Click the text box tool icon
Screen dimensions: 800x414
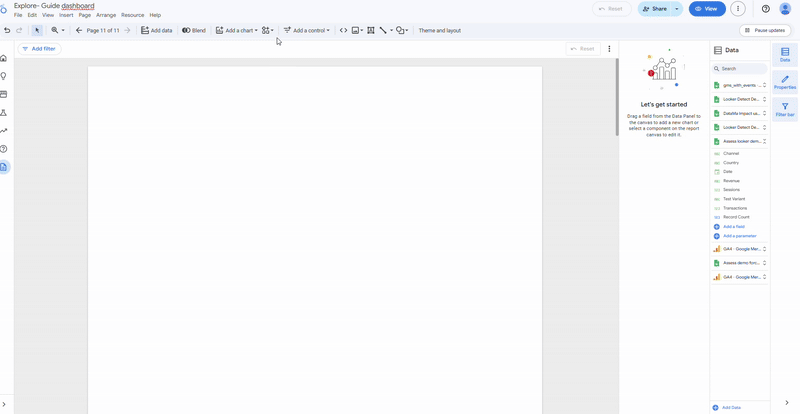point(371,31)
